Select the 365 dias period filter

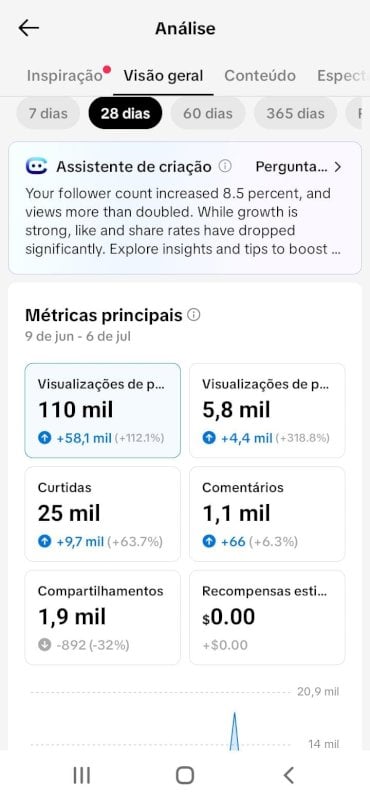click(295, 113)
